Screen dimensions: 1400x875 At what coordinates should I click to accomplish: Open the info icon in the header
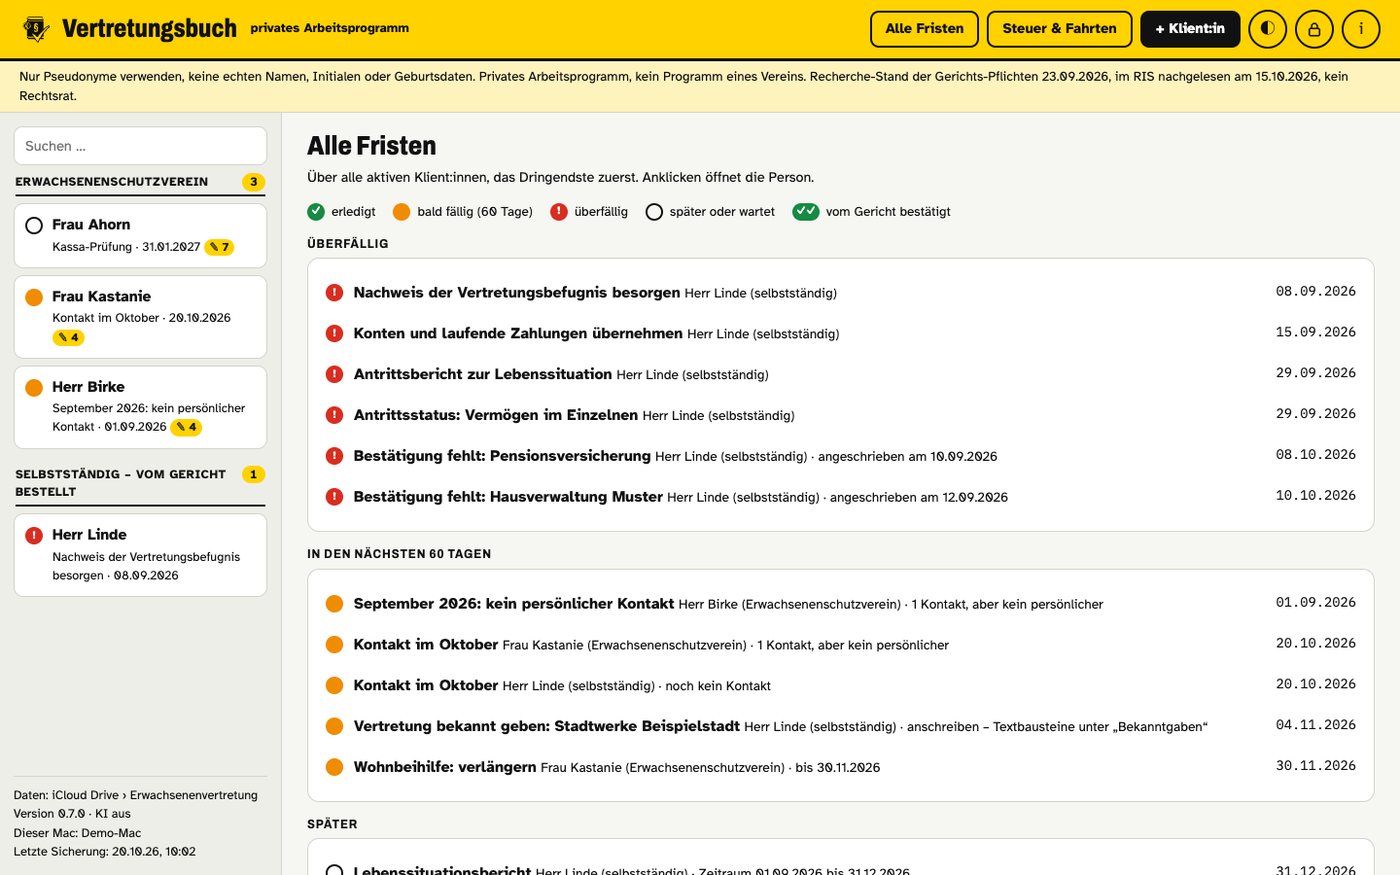click(1360, 29)
